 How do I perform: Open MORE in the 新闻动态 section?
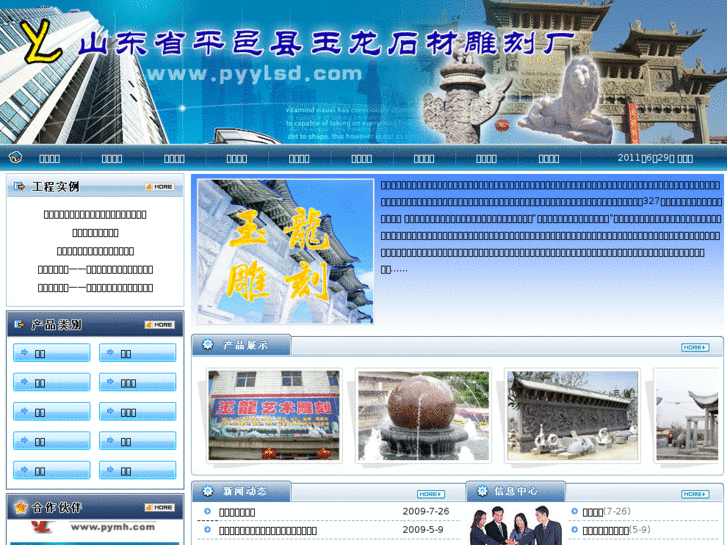point(431,494)
